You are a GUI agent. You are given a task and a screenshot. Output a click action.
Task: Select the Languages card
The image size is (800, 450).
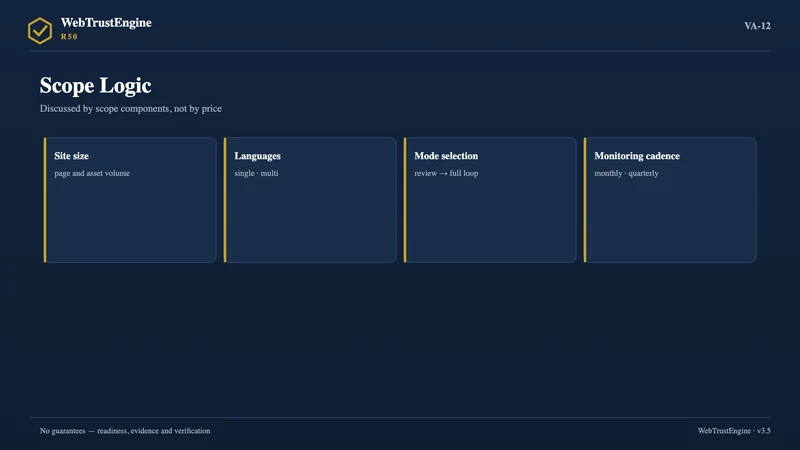point(310,200)
